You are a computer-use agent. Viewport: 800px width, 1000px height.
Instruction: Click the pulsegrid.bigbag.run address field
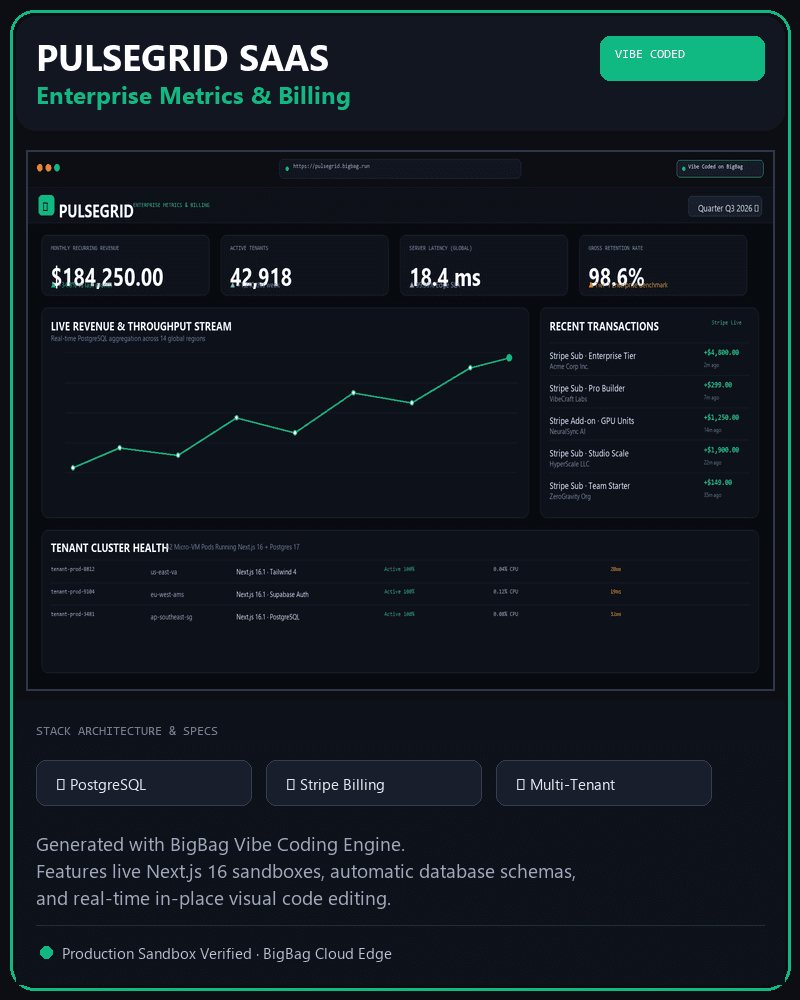(400, 168)
